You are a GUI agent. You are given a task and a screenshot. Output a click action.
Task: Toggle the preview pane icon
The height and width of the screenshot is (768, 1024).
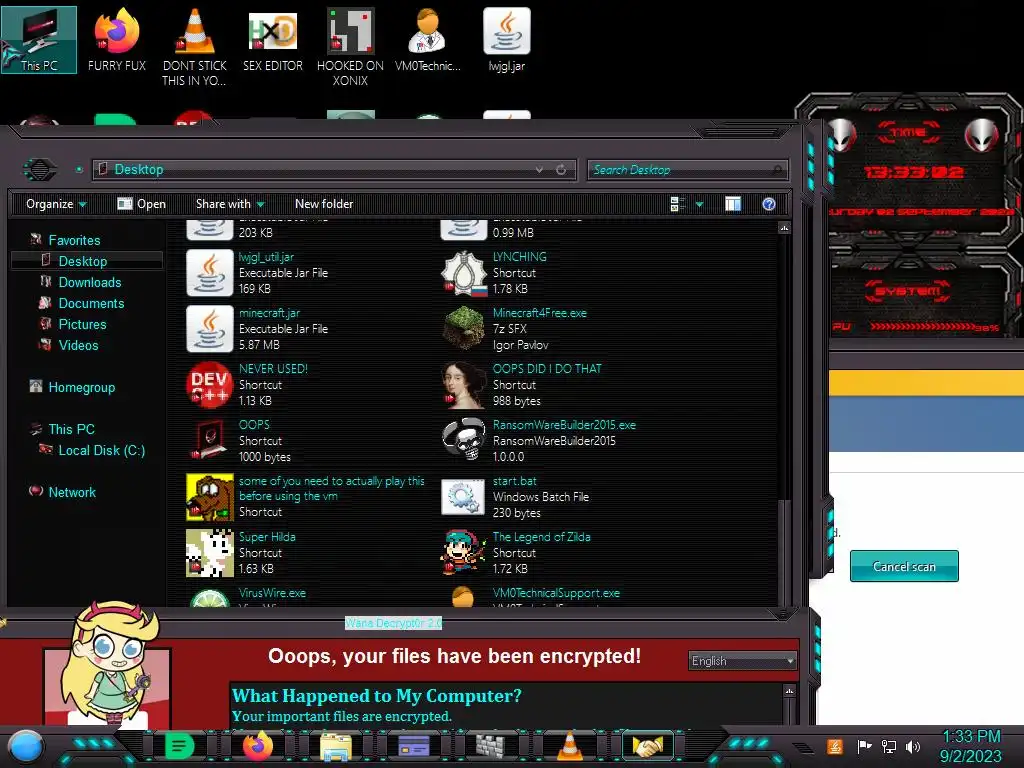(x=733, y=204)
